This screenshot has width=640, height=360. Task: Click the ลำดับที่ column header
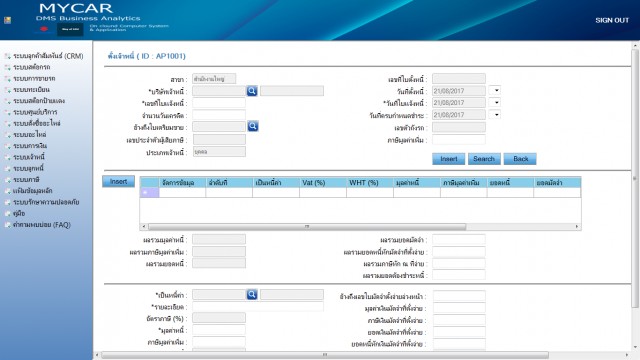click(229, 182)
